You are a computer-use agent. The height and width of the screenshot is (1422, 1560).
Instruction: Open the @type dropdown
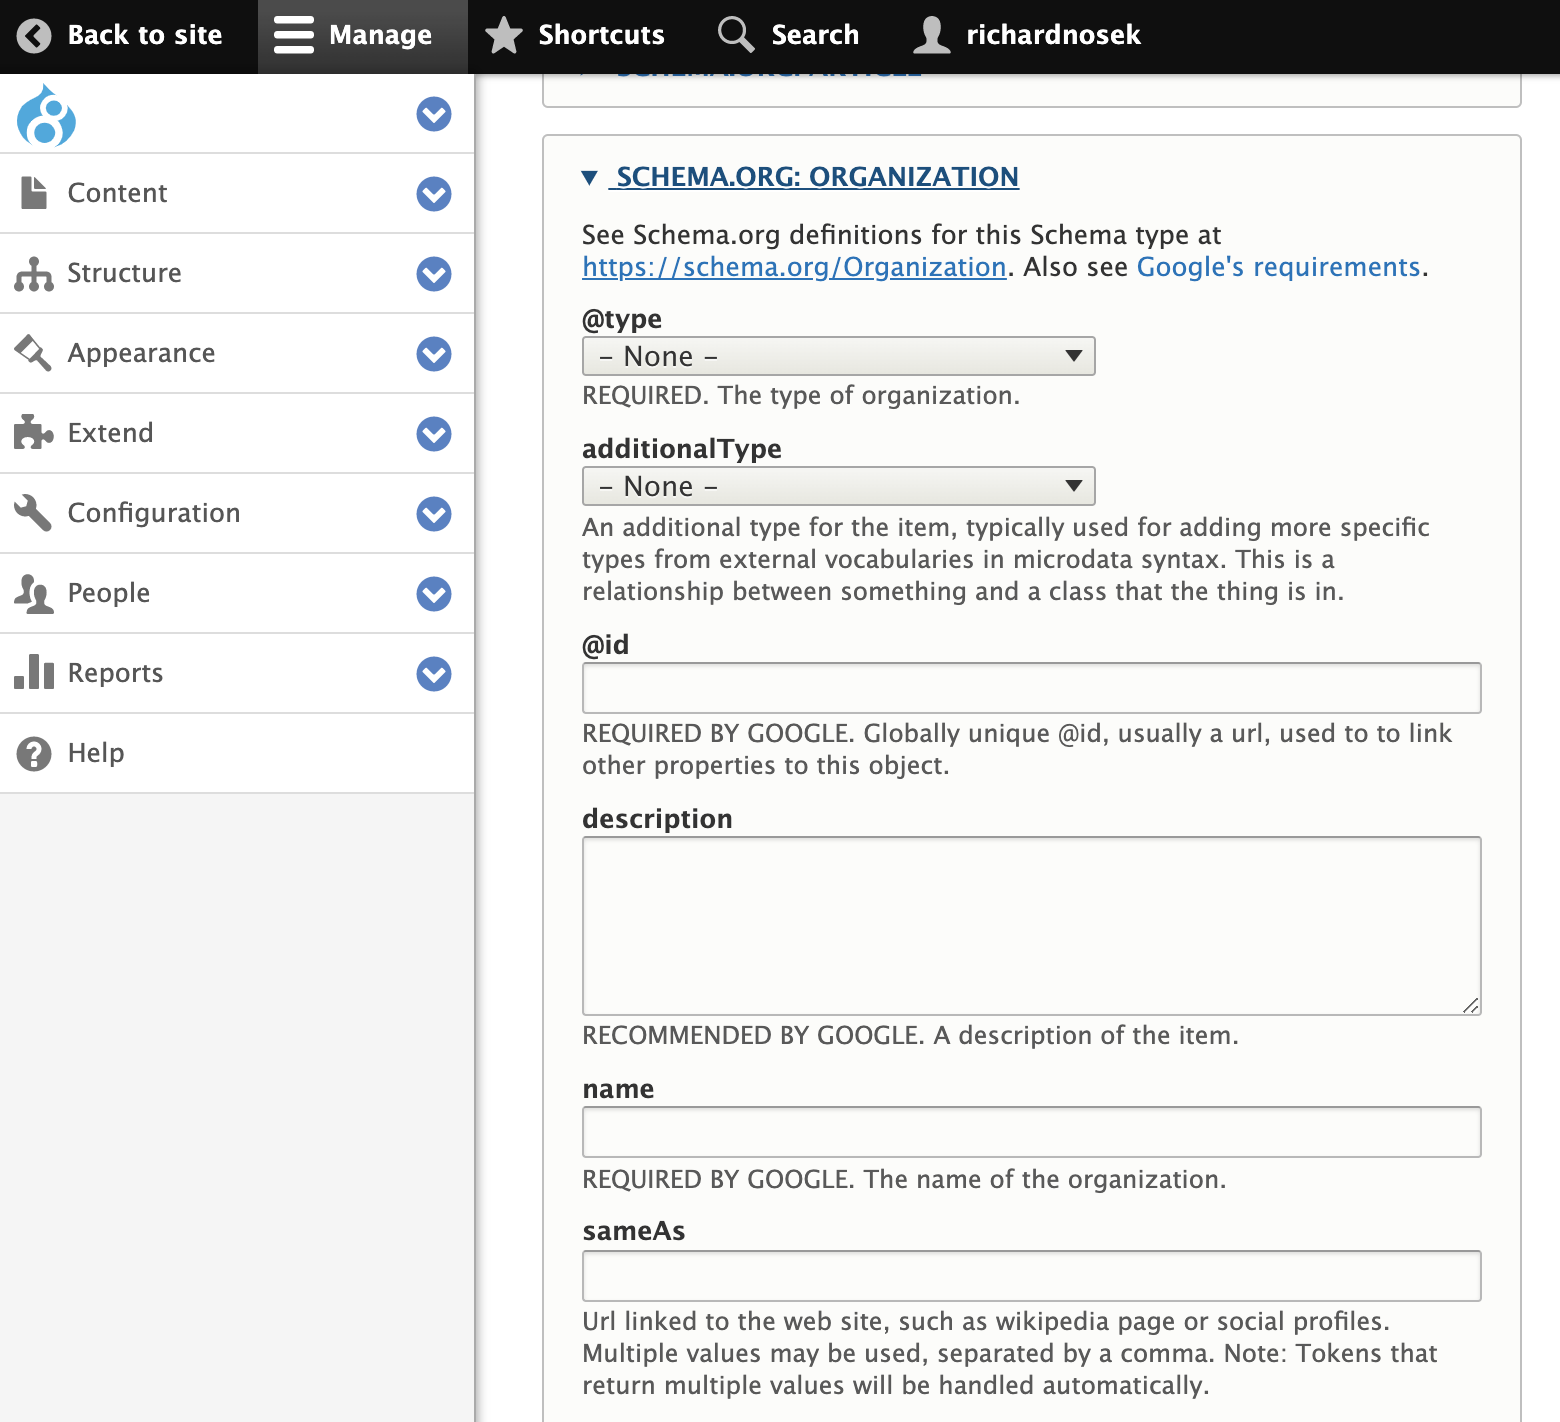[x=838, y=356]
